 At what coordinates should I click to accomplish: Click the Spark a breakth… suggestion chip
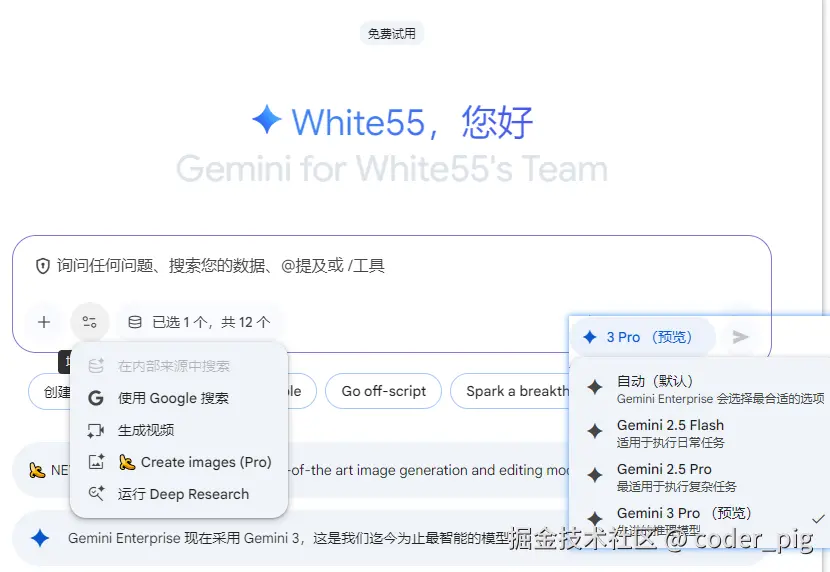pos(510,391)
